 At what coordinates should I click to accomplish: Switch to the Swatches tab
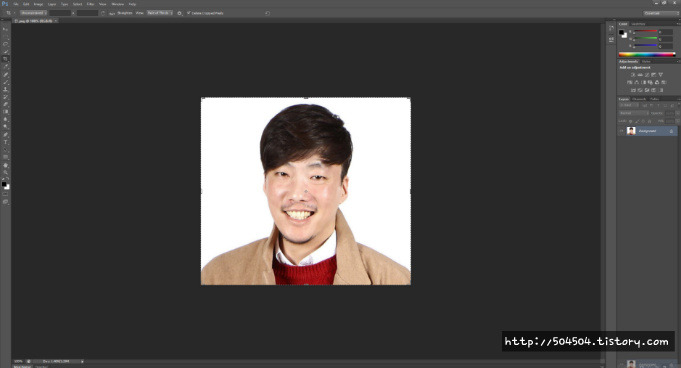point(638,24)
